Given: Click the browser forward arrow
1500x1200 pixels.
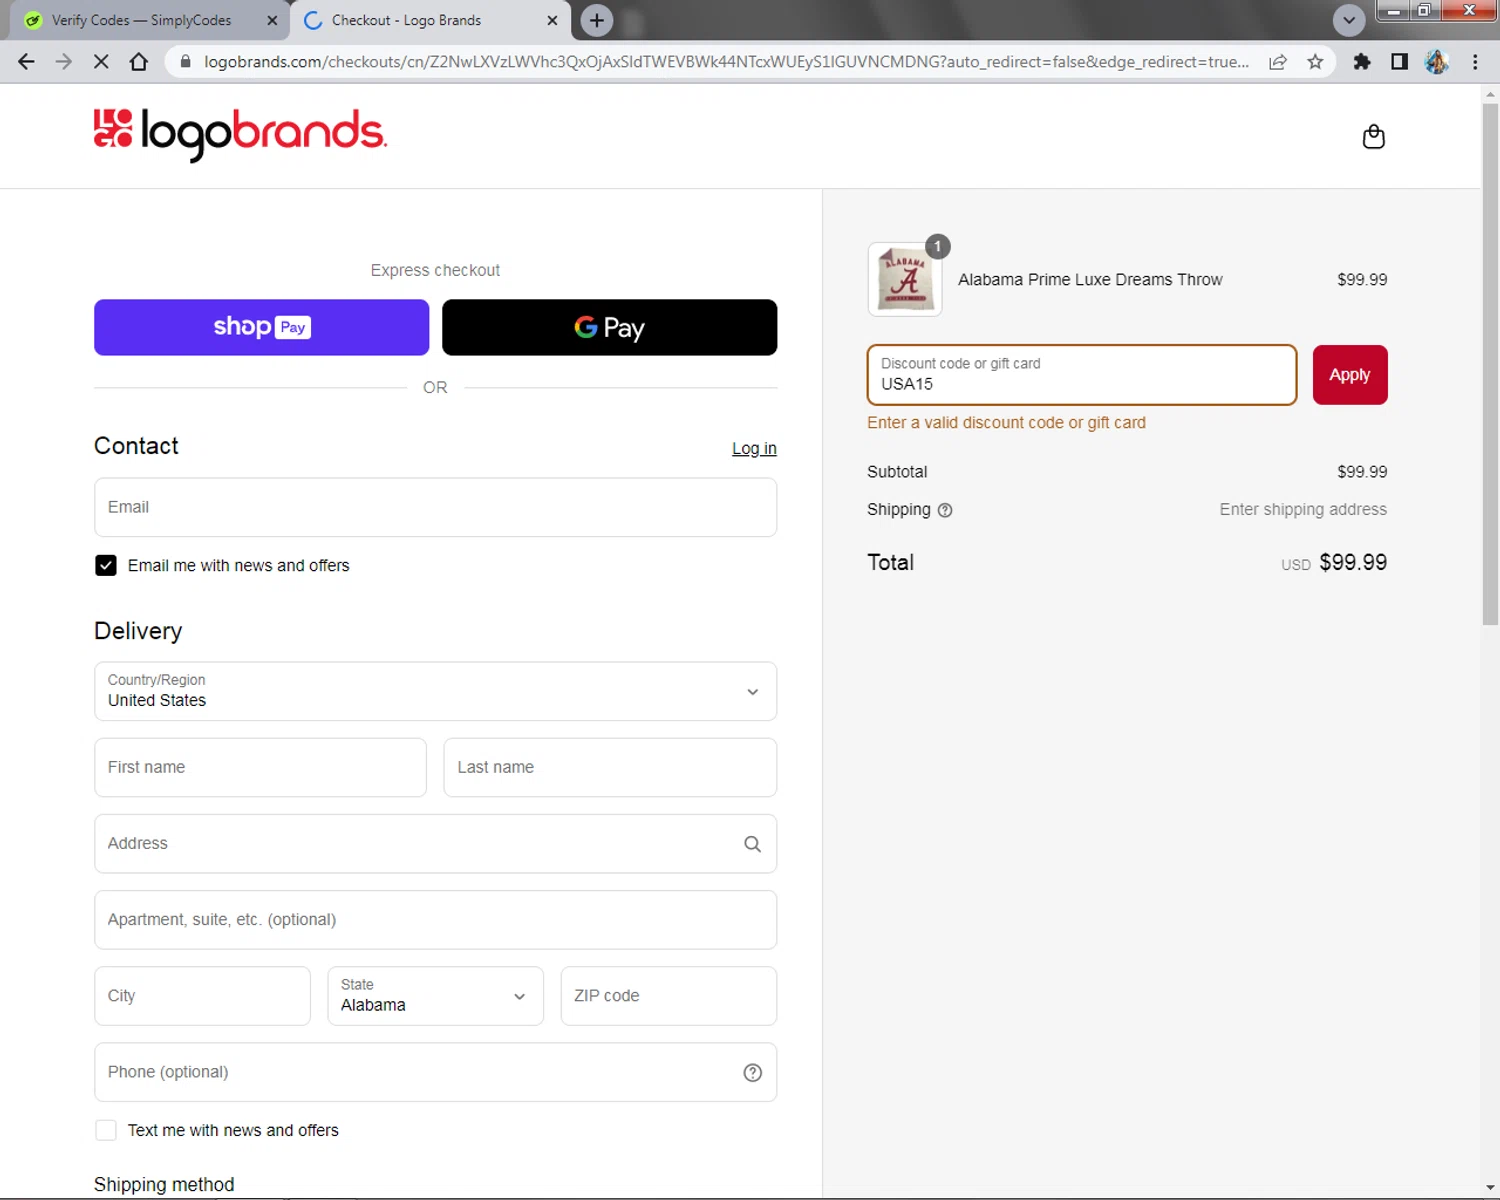Looking at the screenshot, I should tap(64, 62).
